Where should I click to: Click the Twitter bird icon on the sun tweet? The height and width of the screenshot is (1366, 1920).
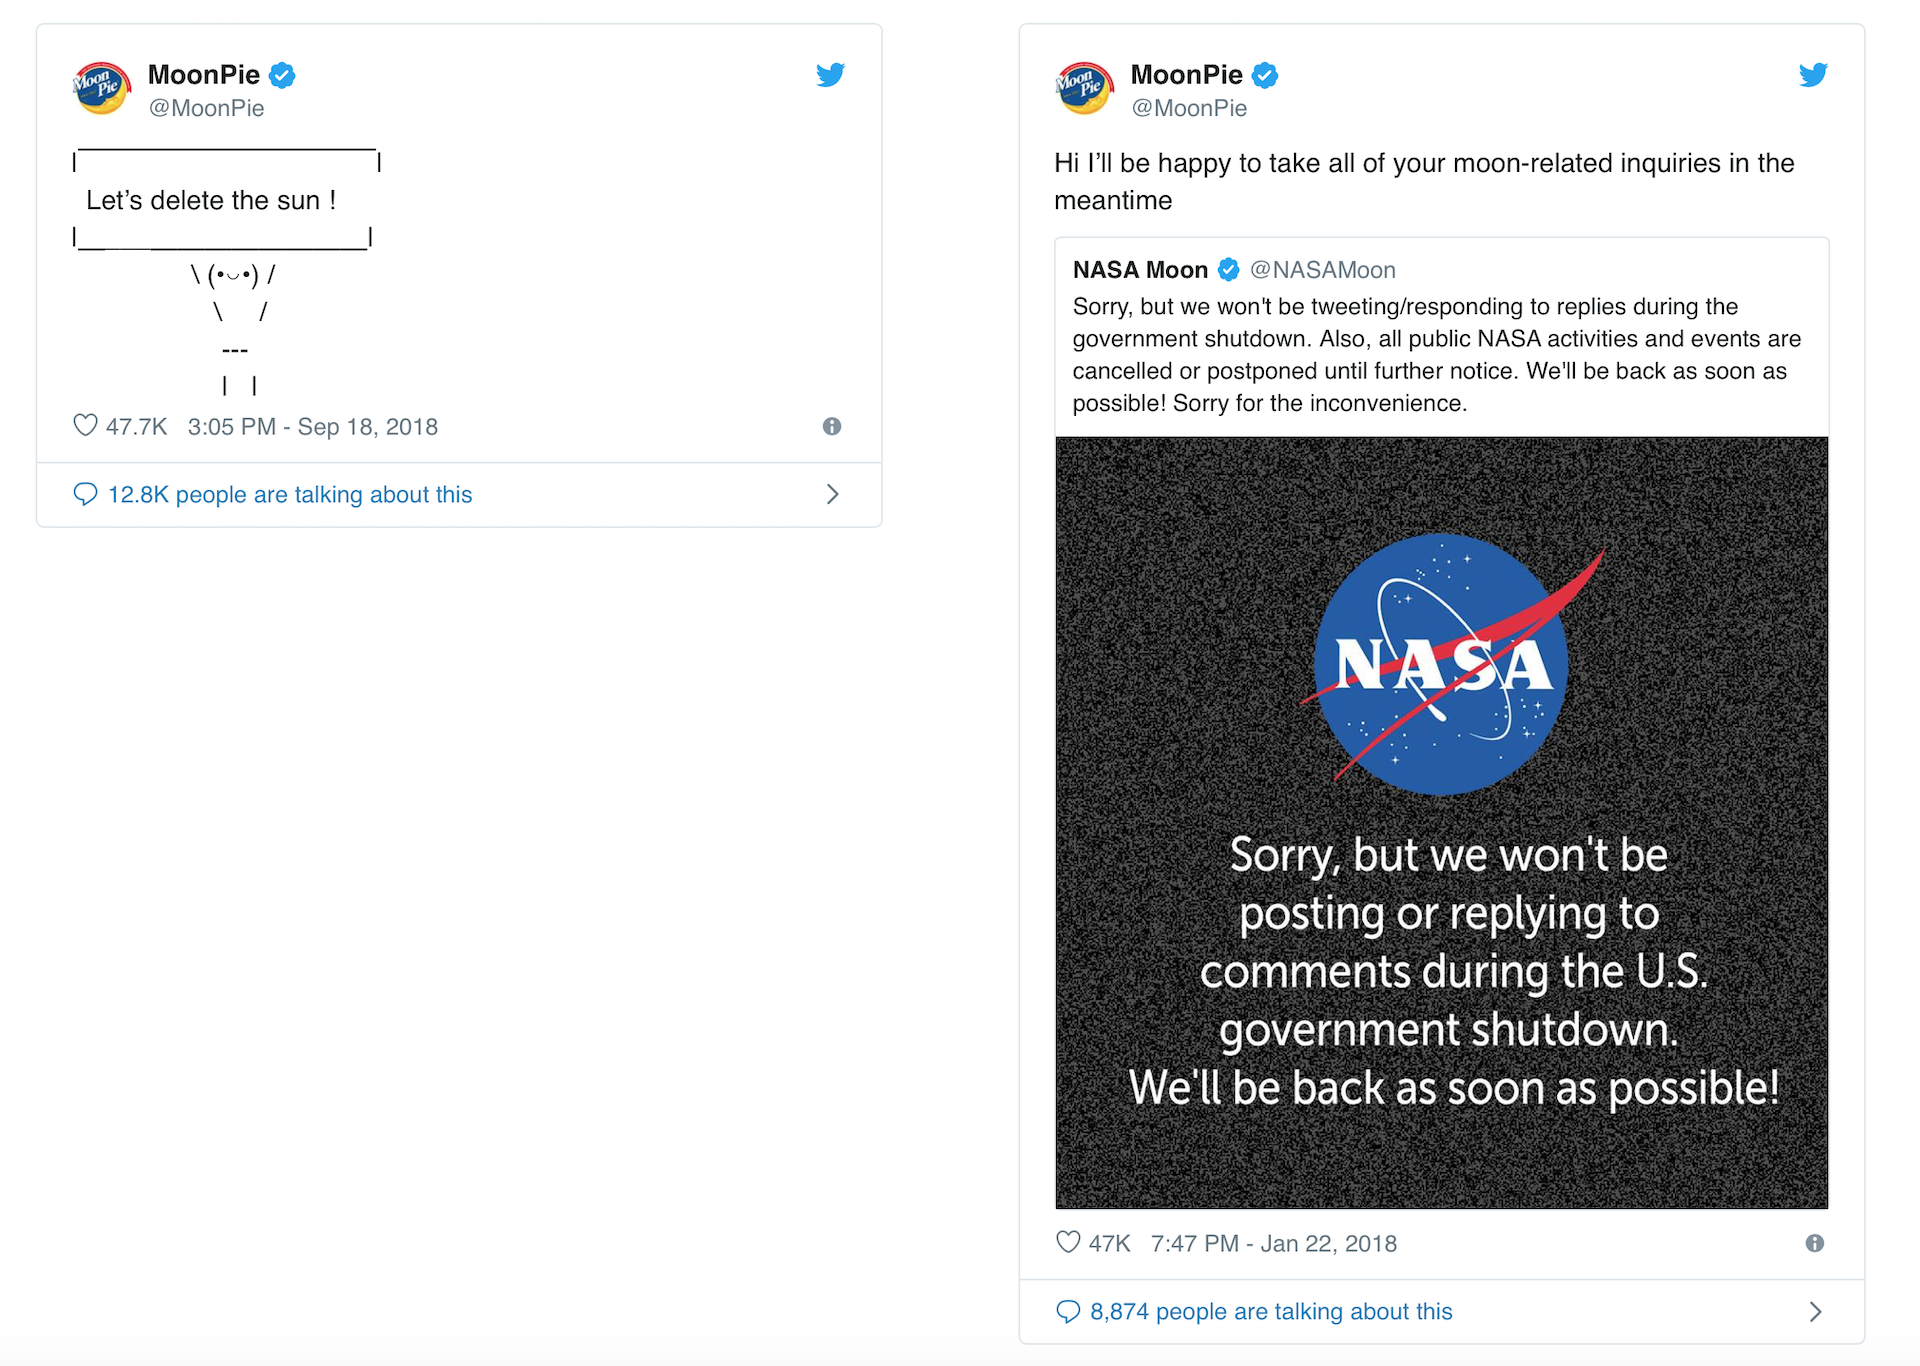[x=830, y=75]
